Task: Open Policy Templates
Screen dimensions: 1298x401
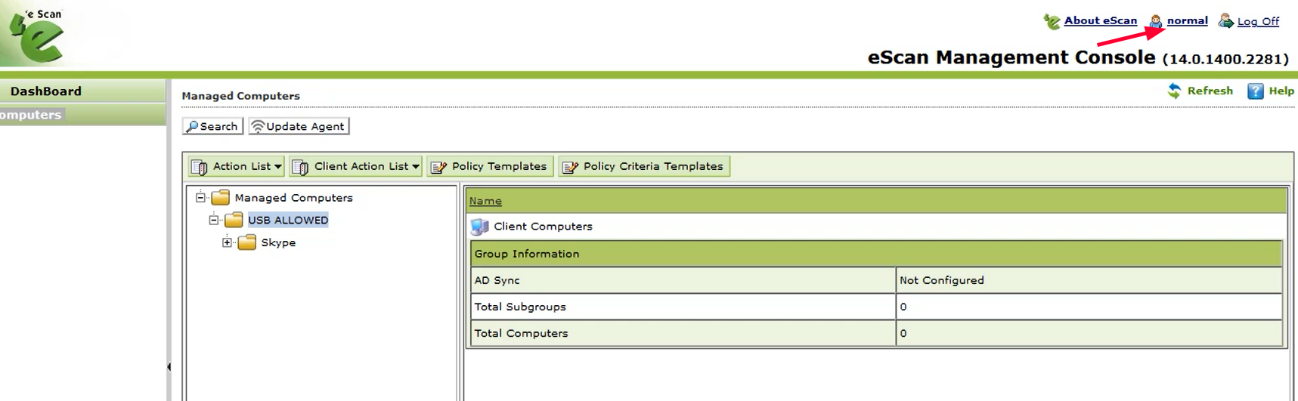Action: [x=489, y=166]
